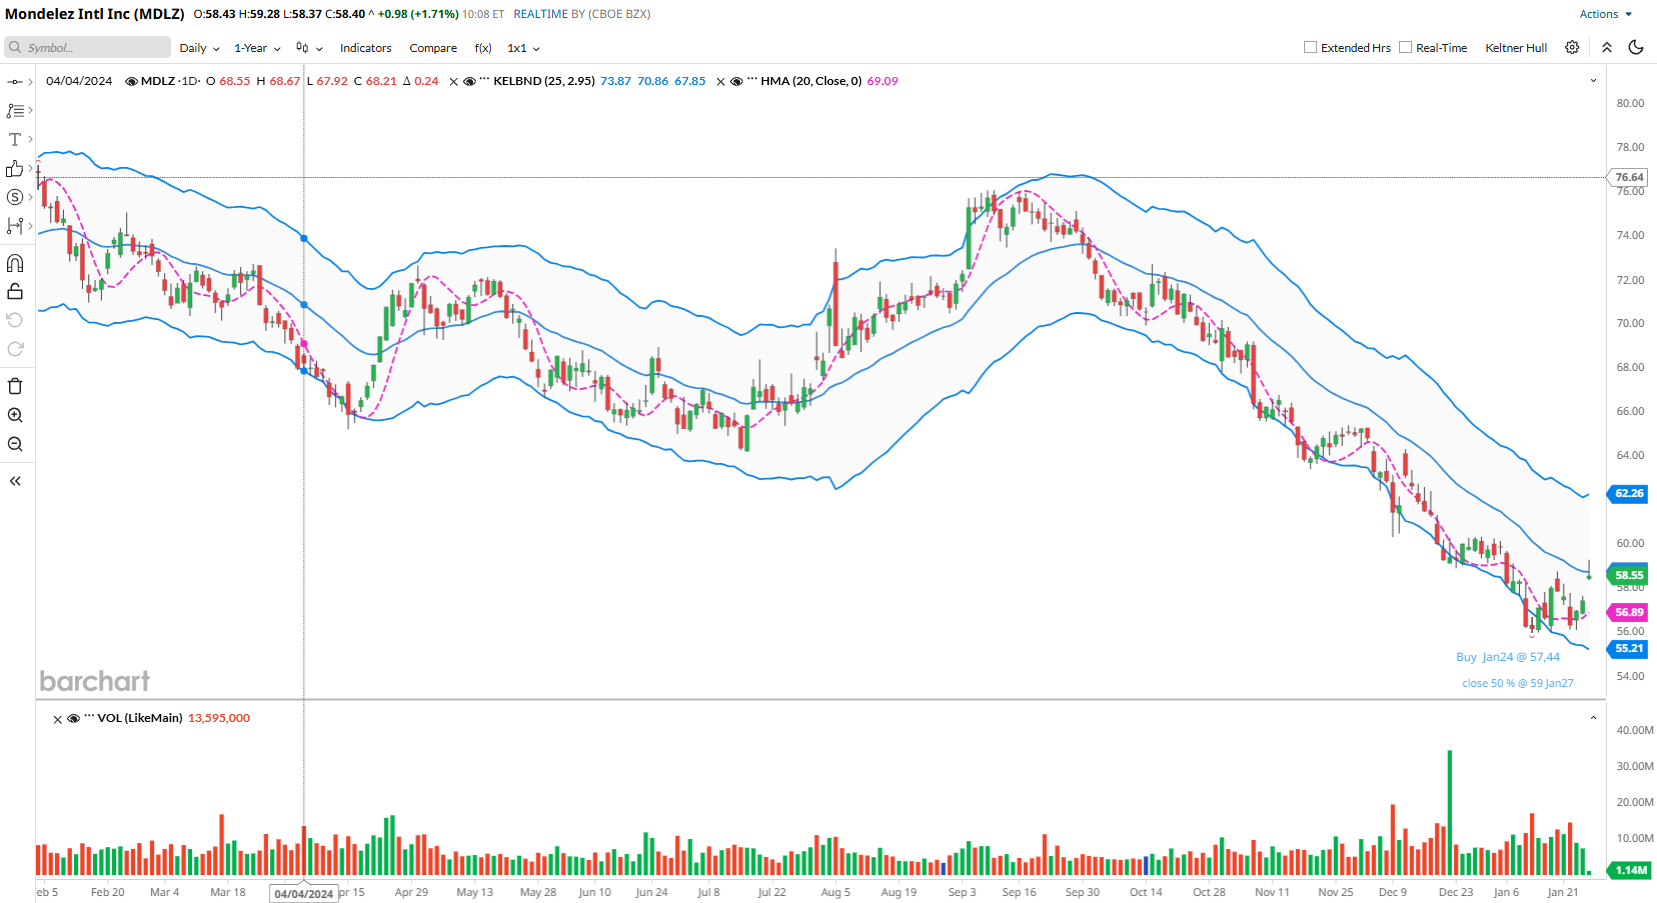Enable the magnet snap tool
This screenshot has width=1657, height=903.
[x=15, y=263]
